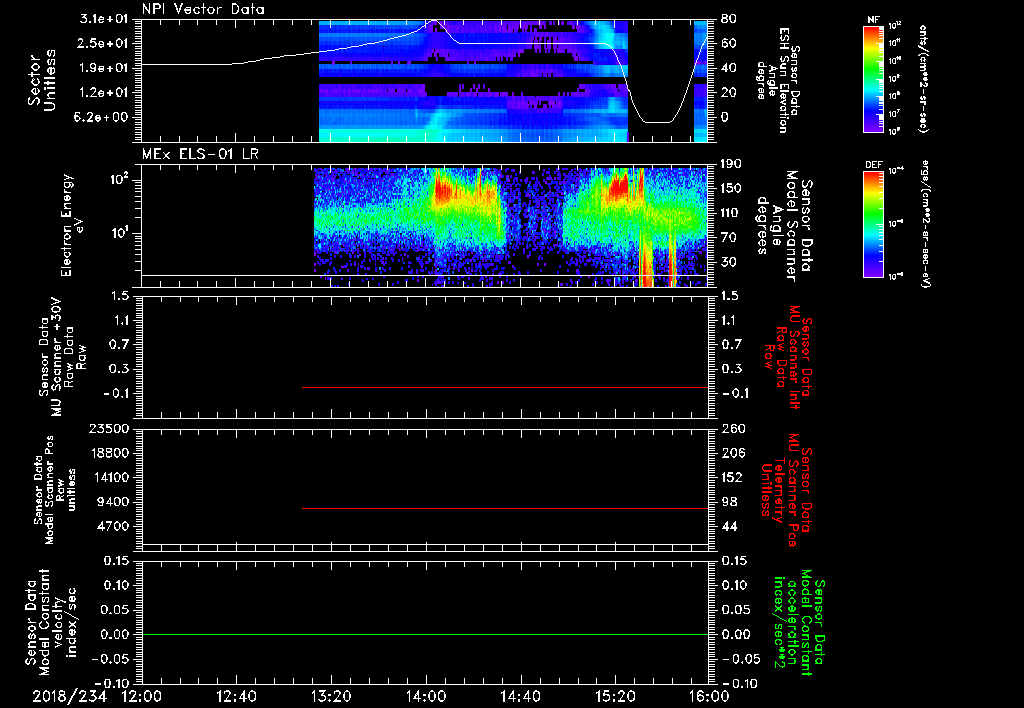The height and width of the screenshot is (708, 1024).
Task: Click the green "Model Constant acceleration" axis label
Action: pos(799,622)
